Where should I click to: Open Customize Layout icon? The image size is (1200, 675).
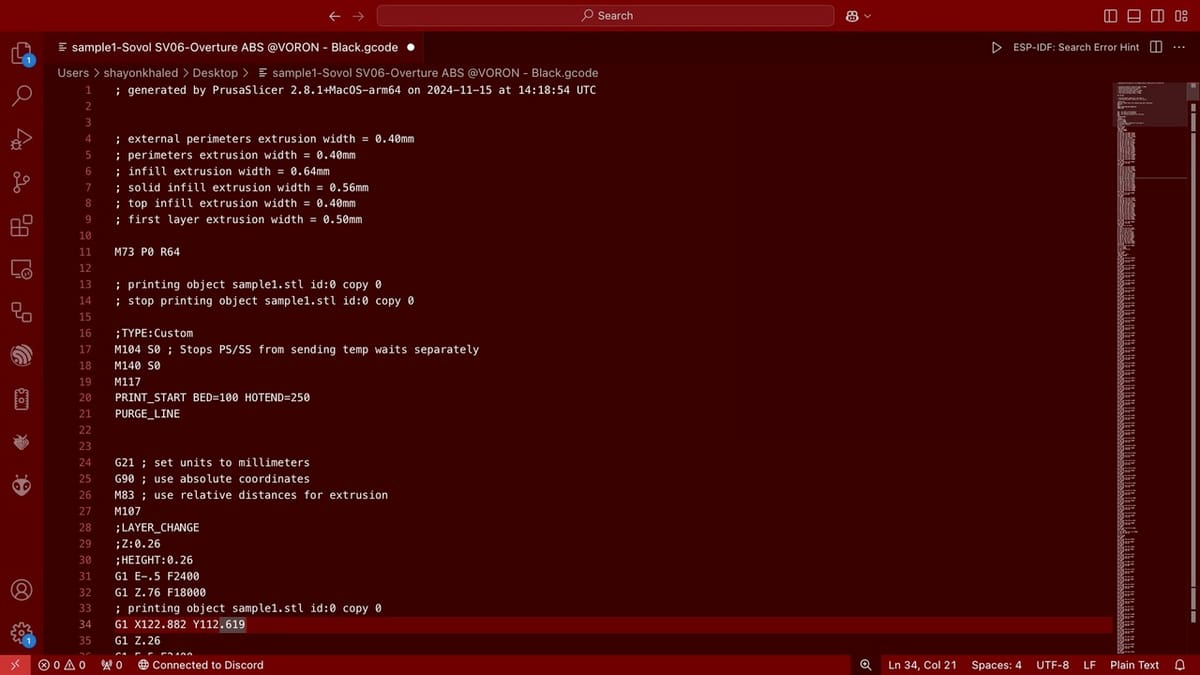click(x=1181, y=16)
